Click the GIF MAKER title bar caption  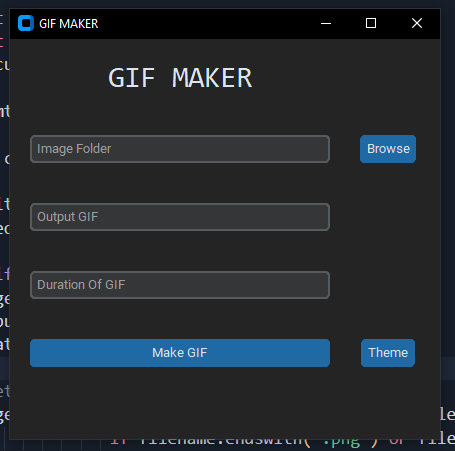click(x=69, y=24)
